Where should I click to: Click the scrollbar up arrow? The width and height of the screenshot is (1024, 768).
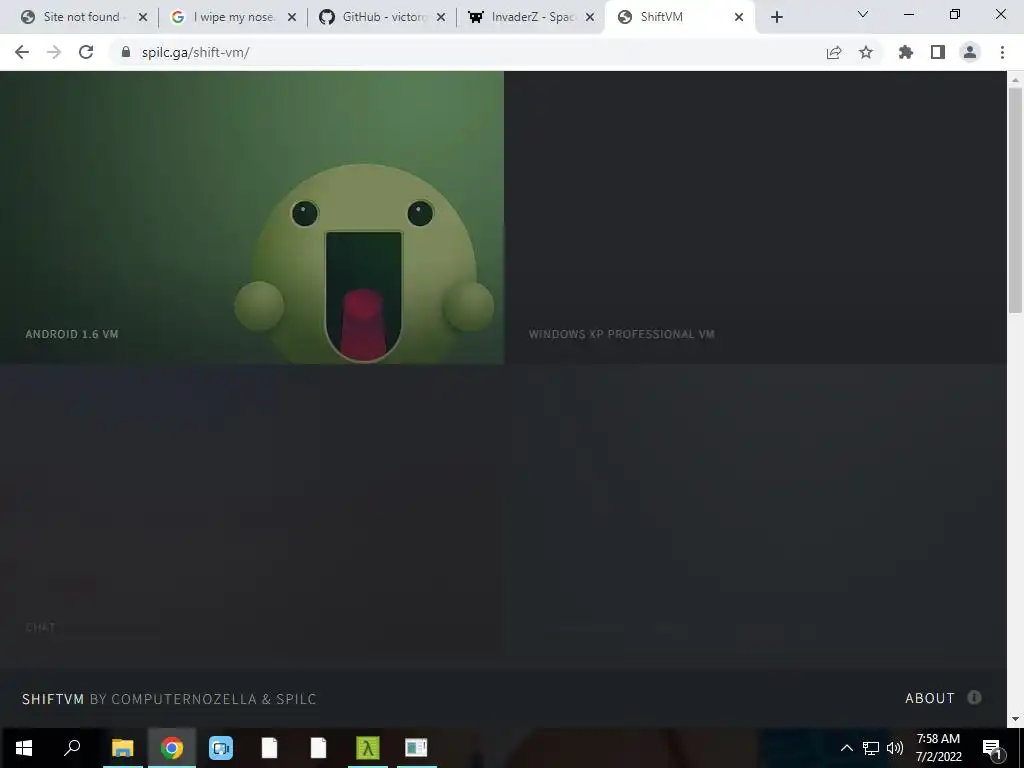(x=1015, y=80)
